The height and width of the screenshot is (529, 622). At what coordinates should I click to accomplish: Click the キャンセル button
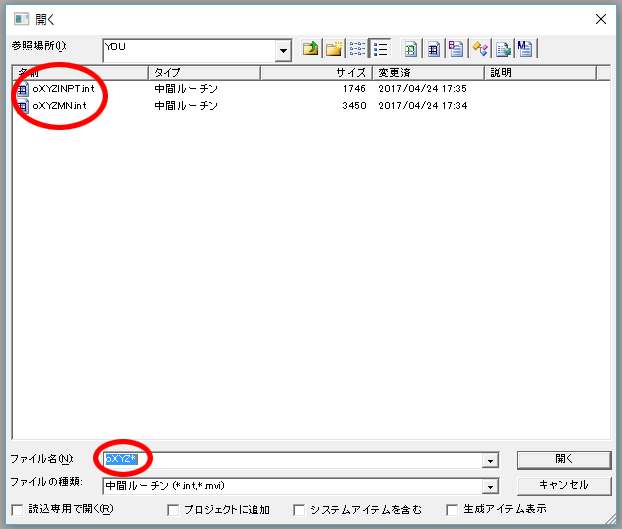(563, 485)
